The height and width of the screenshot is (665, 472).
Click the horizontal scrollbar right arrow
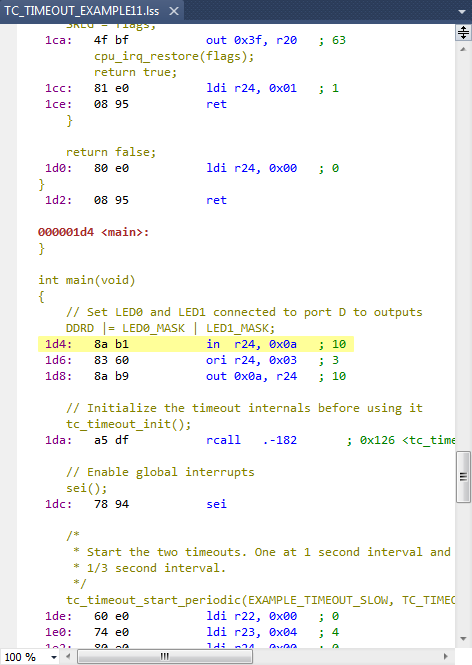(x=446, y=657)
